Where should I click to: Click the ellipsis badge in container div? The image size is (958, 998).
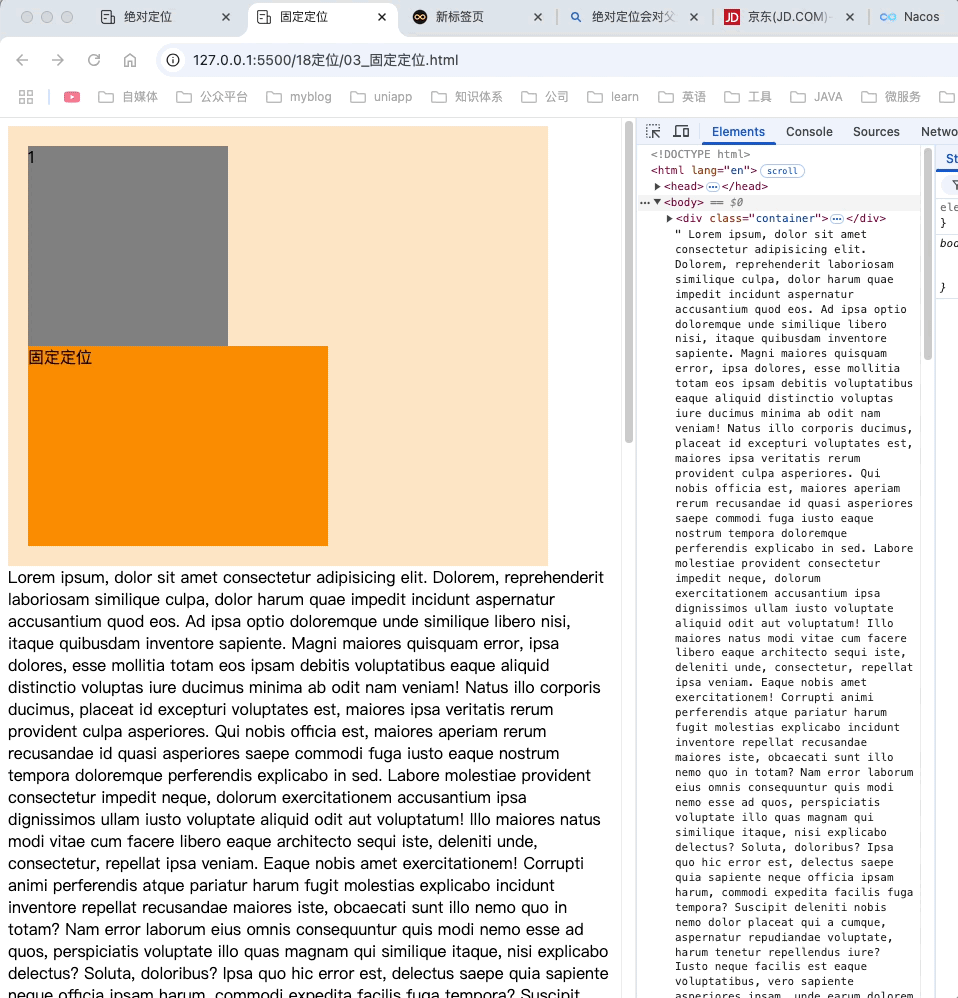pos(837,218)
